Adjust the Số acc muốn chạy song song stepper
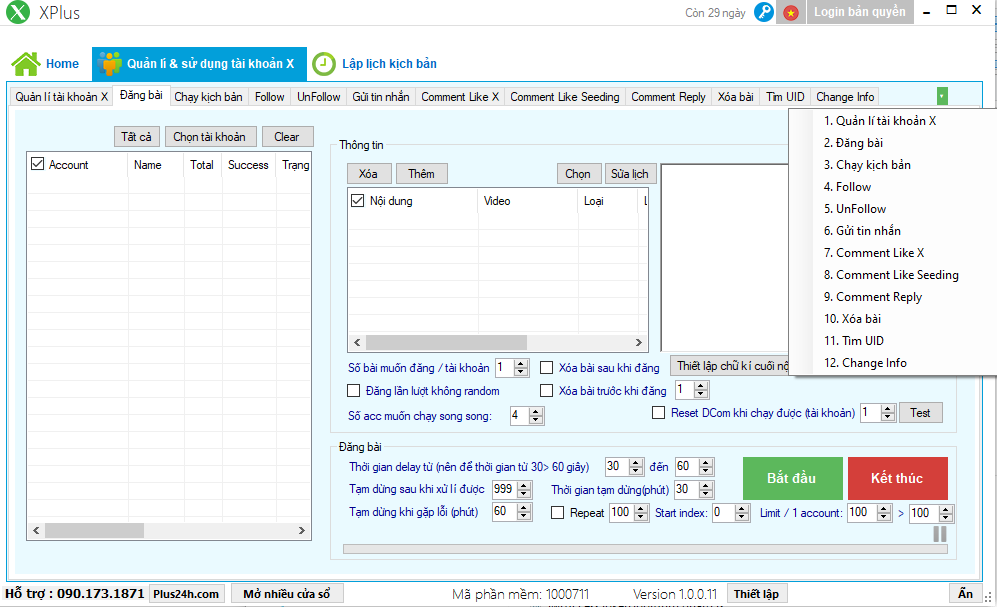 coord(536,416)
